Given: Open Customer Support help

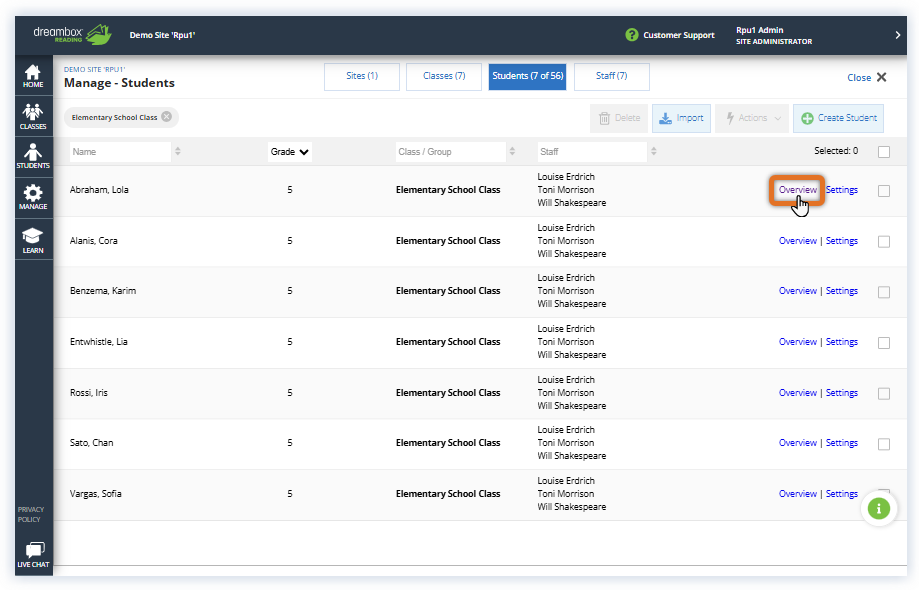Looking at the screenshot, I should pos(670,34).
